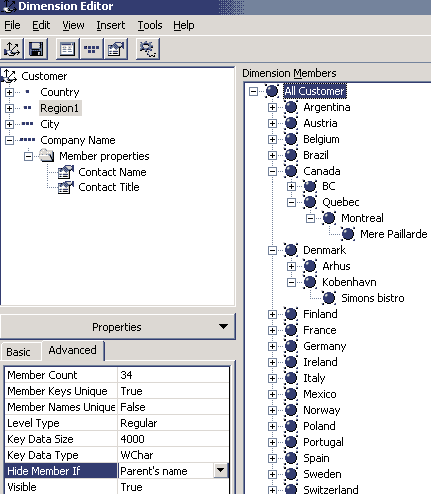The width and height of the screenshot is (431, 494).
Task: Click the Save floppy disk toolbar icon
Action: tap(36, 49)
